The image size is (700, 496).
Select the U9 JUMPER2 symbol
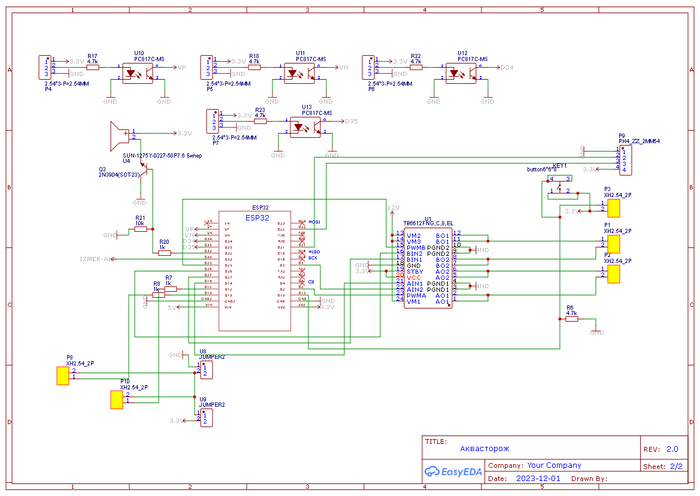point(206,418)
